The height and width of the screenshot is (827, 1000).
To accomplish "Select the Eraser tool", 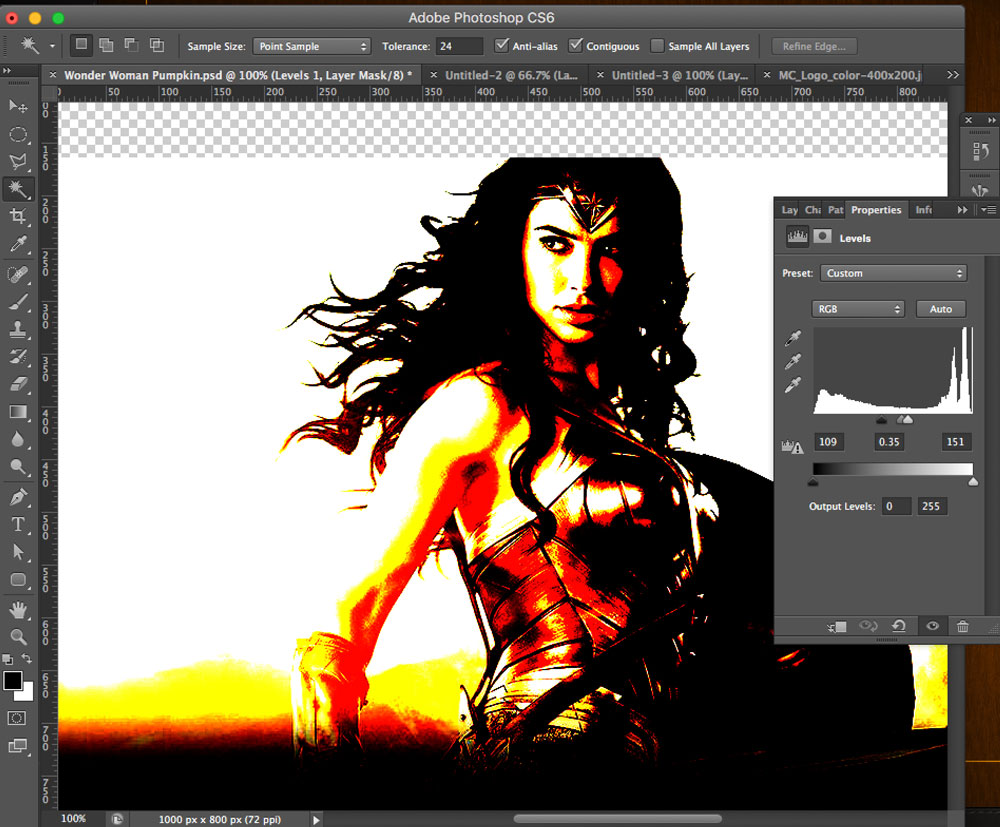I will pyautogui.click(x=17, y=383).
